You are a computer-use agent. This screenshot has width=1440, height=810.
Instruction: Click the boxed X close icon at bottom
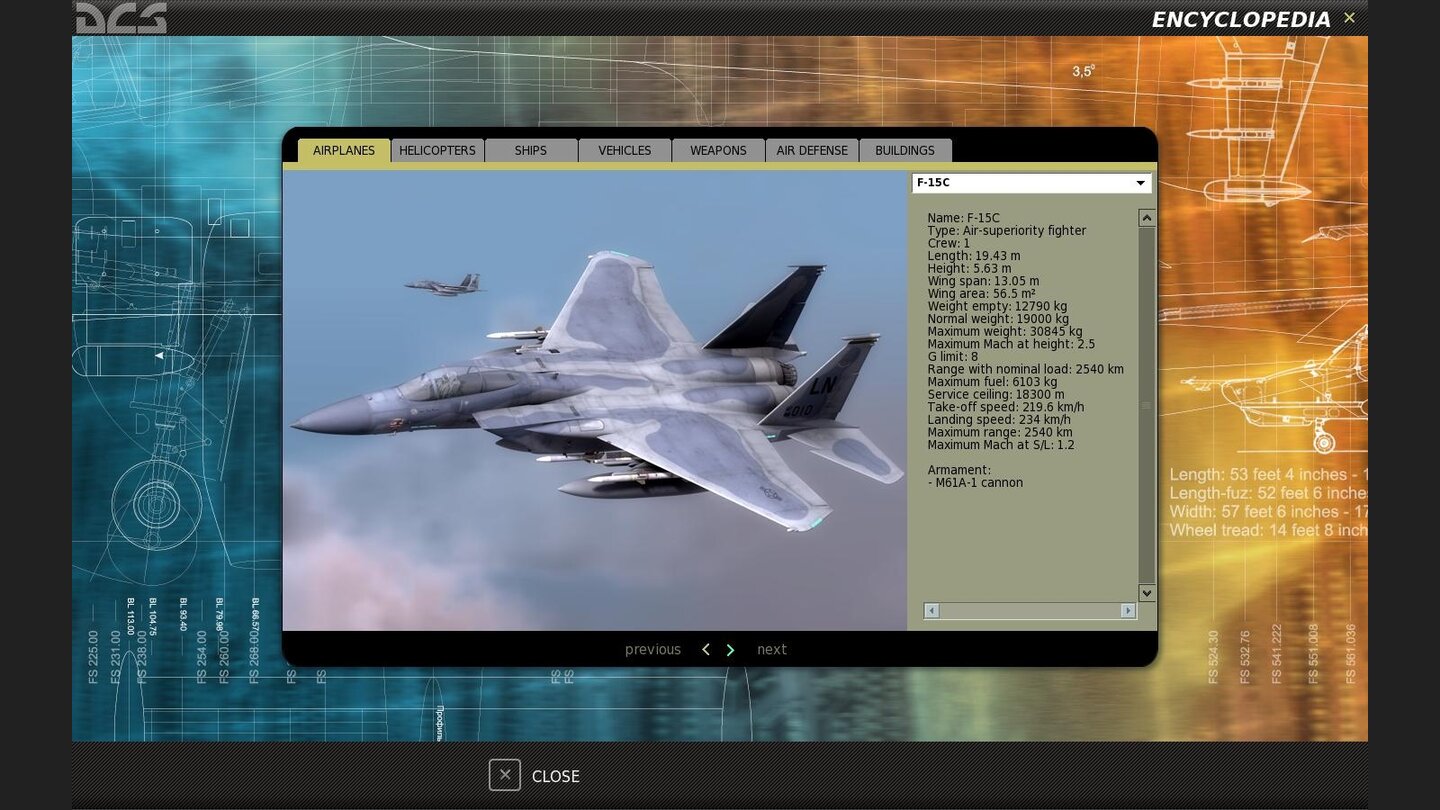505,775
